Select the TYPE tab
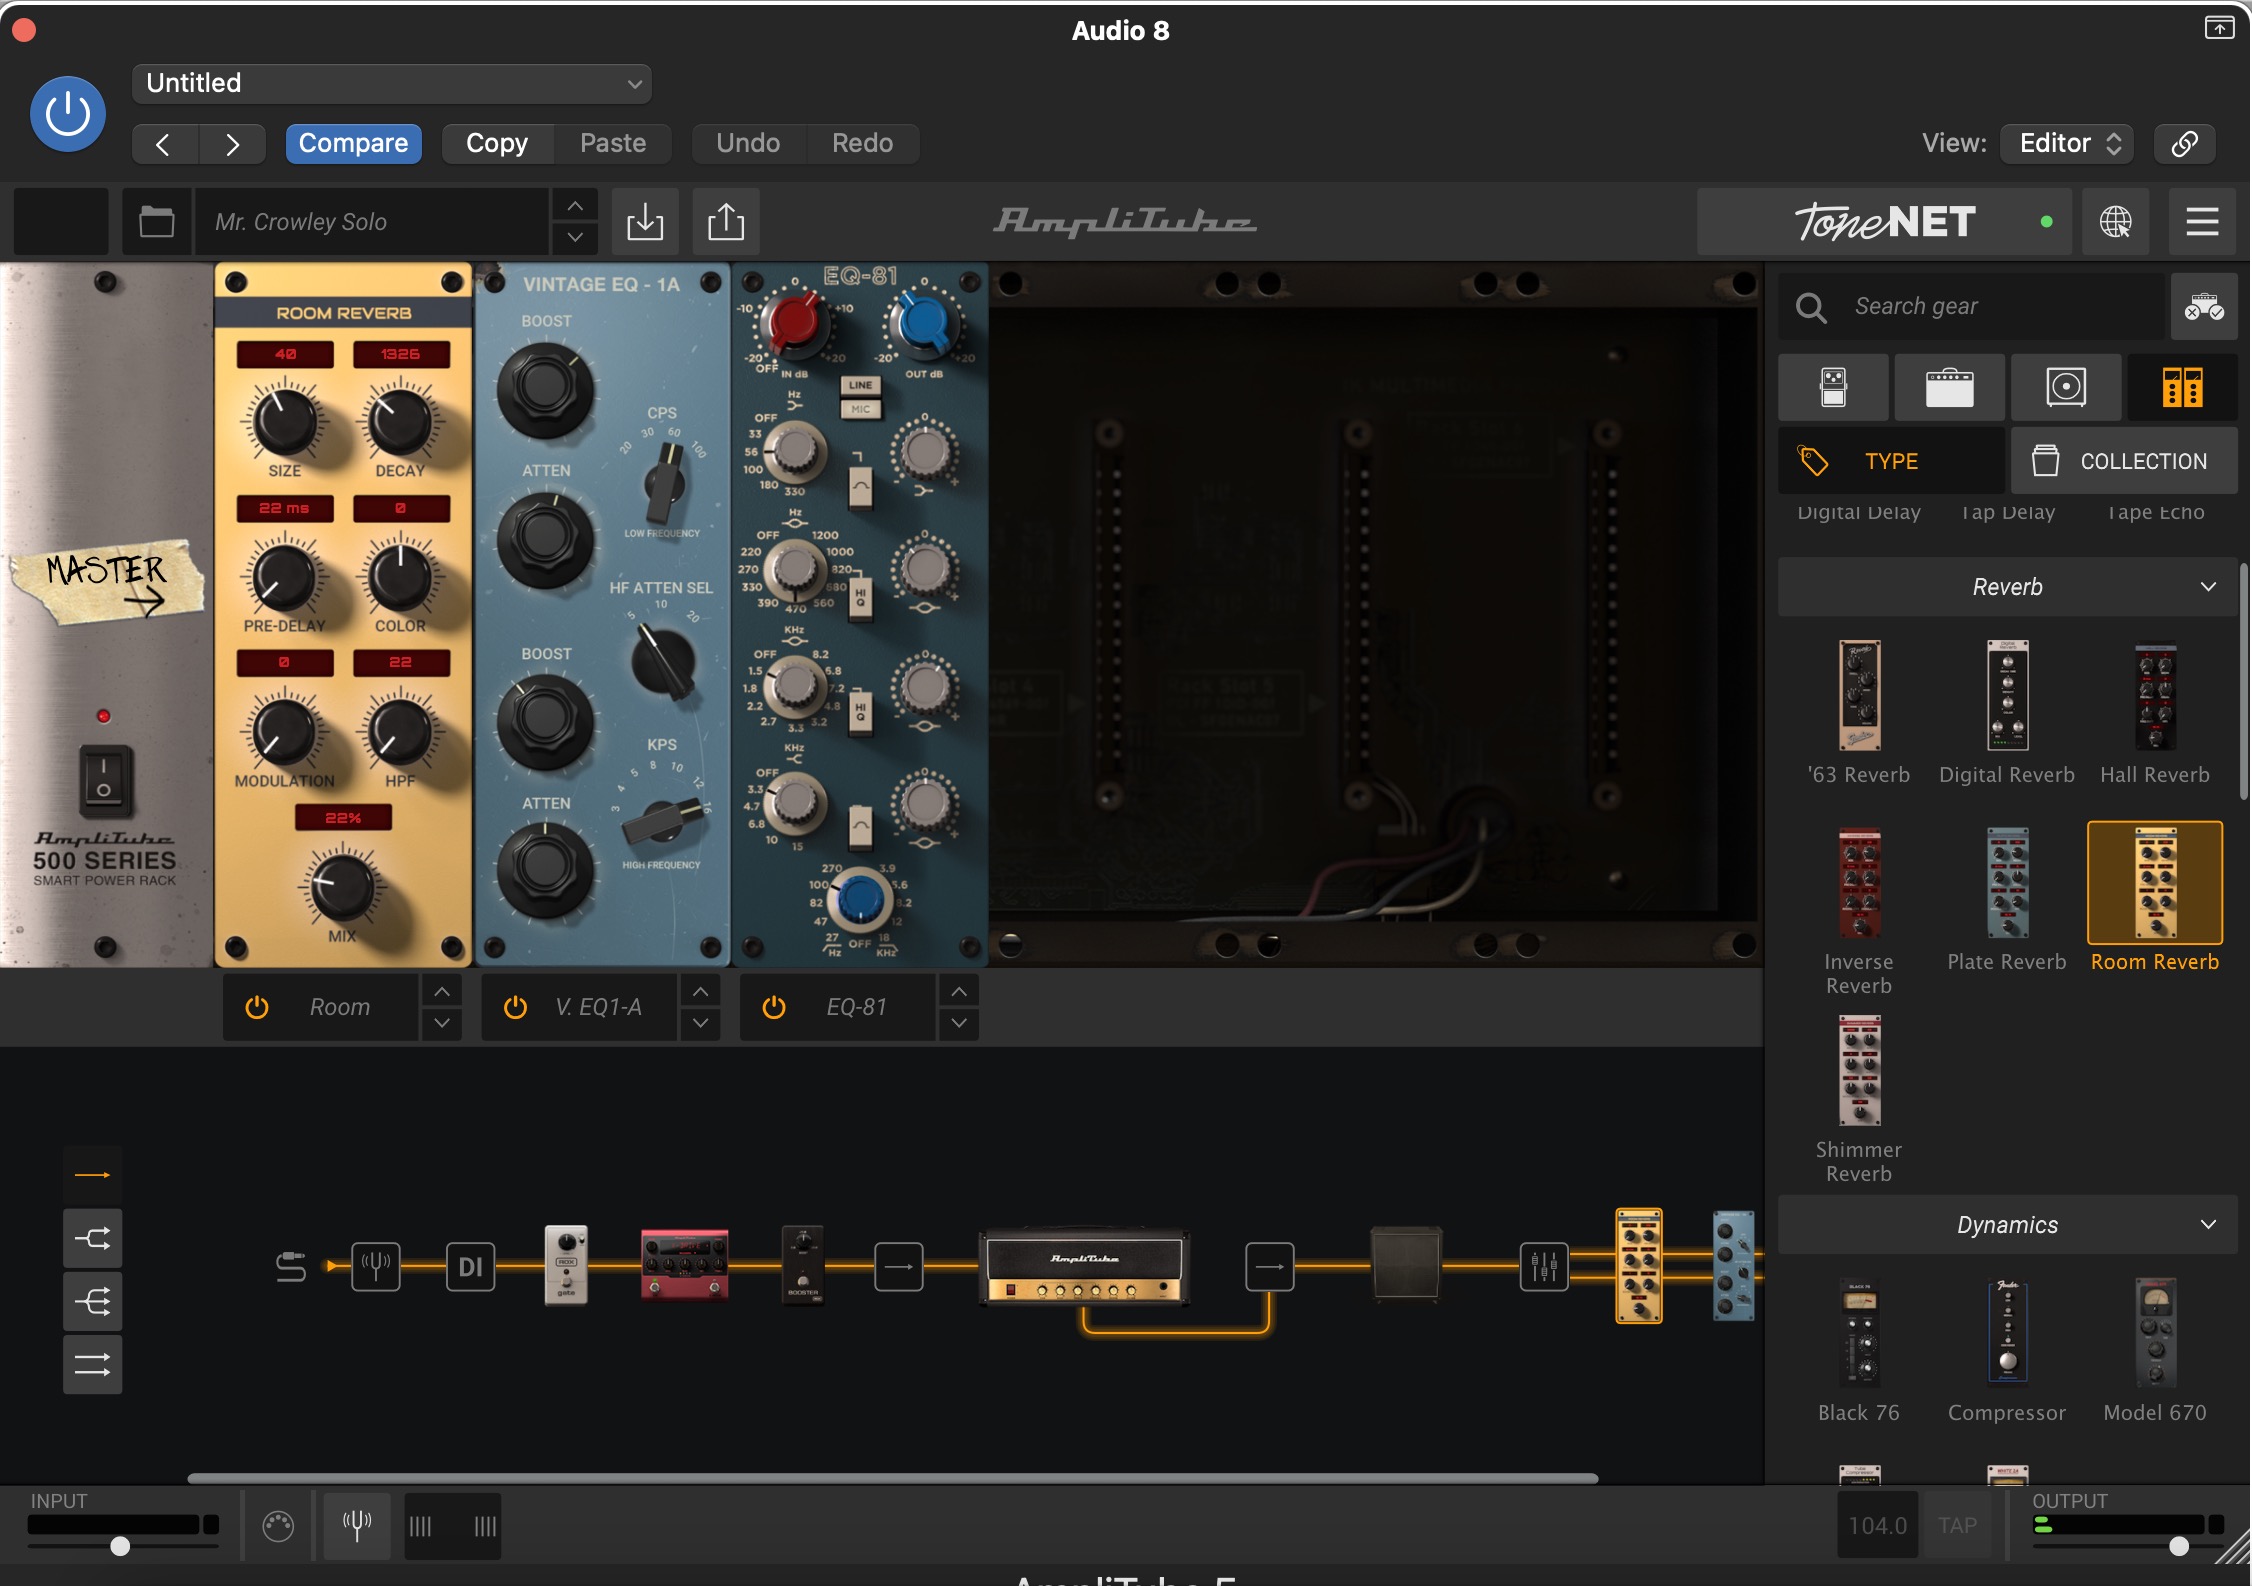The width and height of the screenshot is (2252, 1586). coord(1891,461)
